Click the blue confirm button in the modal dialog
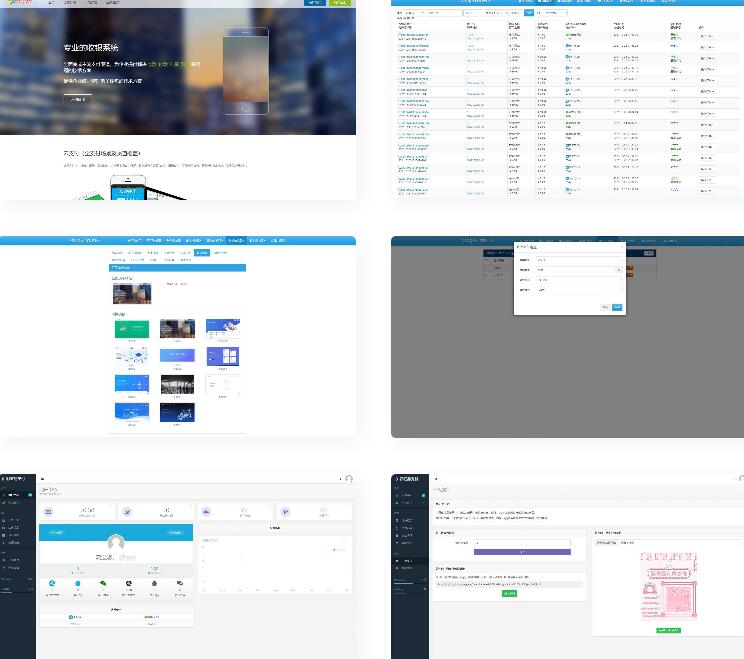 point(617,307)
